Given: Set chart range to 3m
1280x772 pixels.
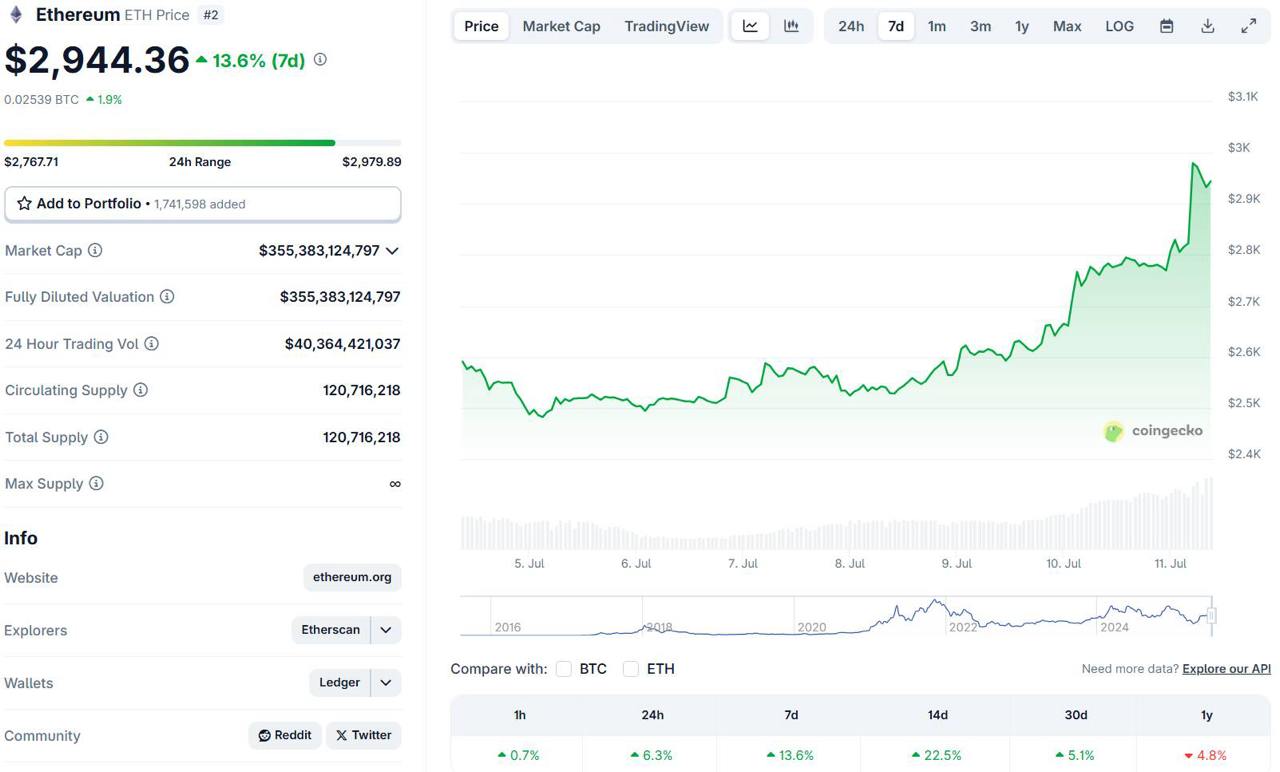Looking at the screenshot, I should pyautogui.click(x=980, y=26).
